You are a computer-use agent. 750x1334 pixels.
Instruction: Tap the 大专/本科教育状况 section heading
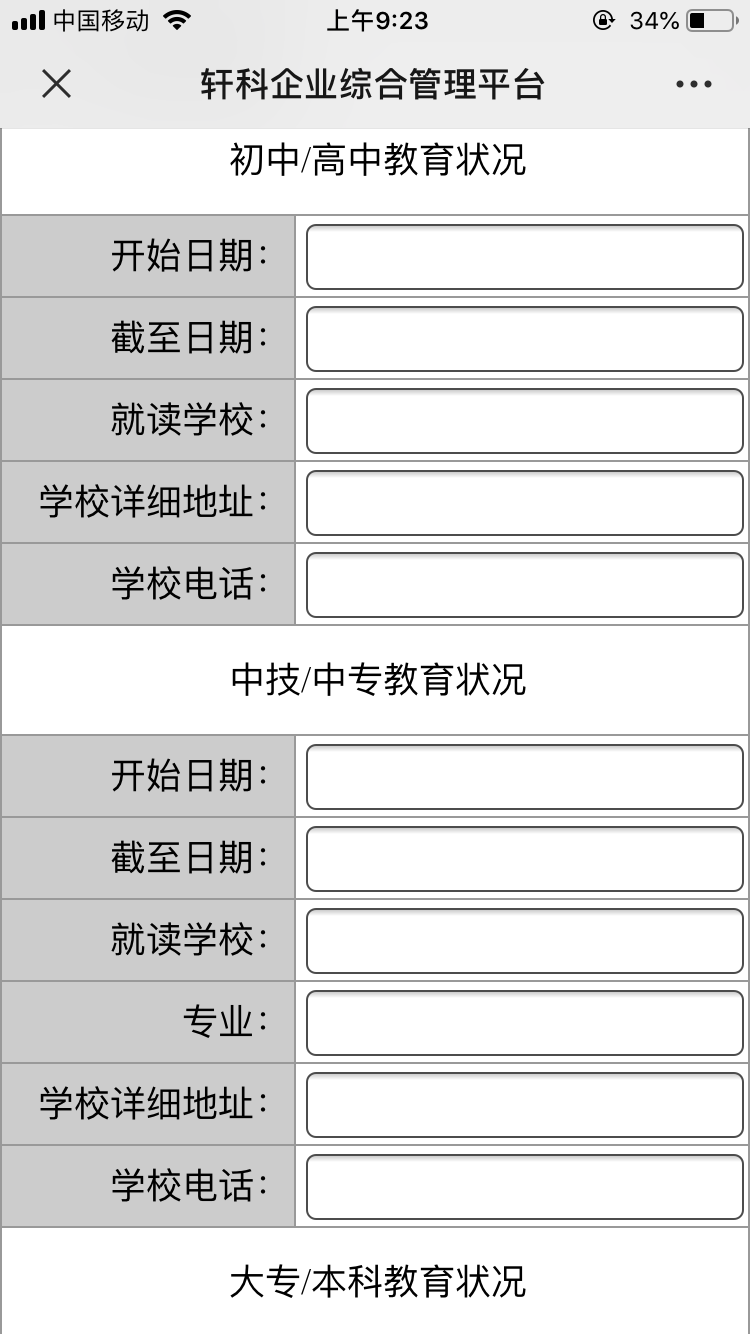tap(378, 1282)
